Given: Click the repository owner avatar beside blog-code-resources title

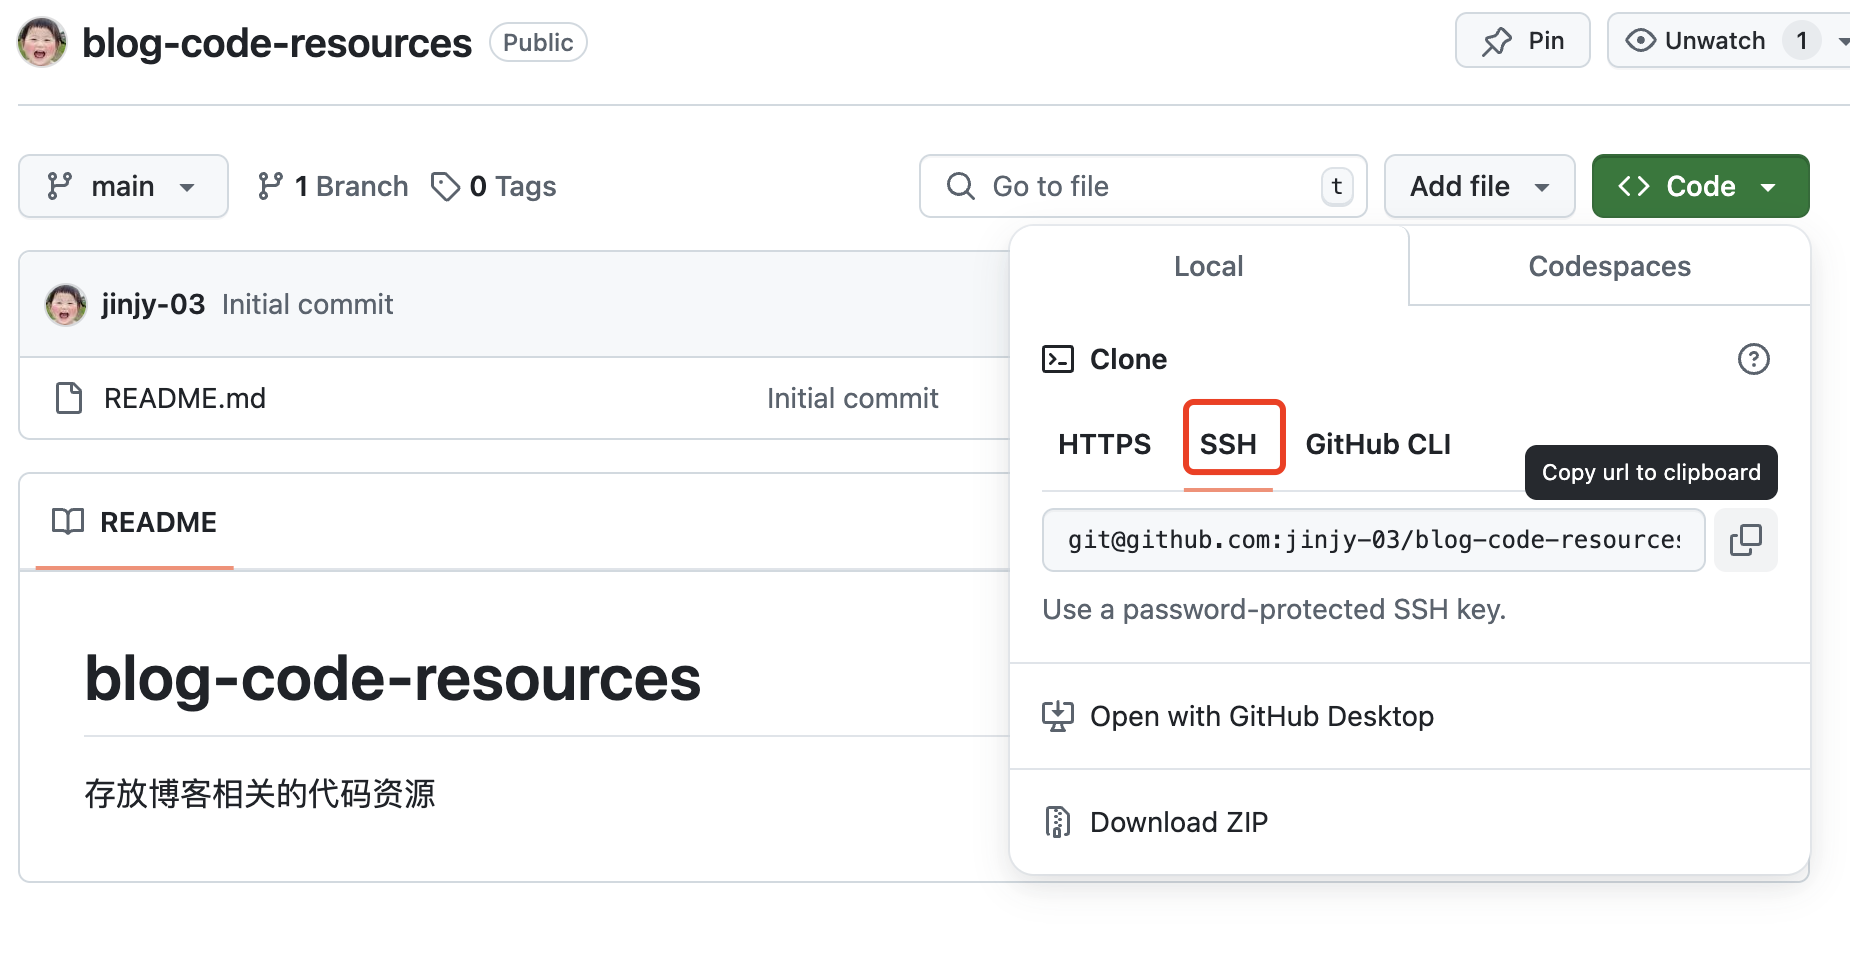Looking at the screenshot, I should 42,42.
